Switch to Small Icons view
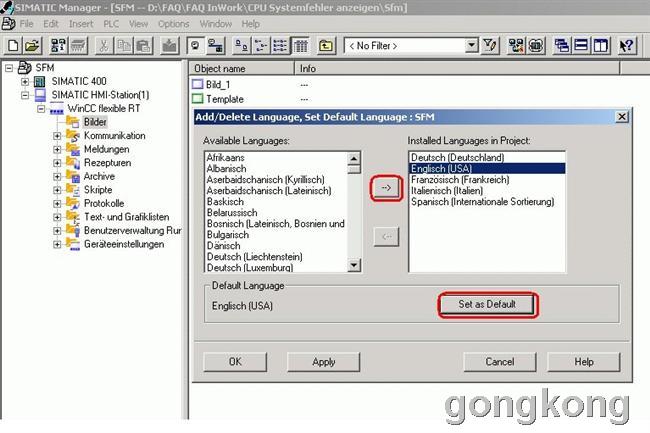Viewport: 650px width, 433px height. pos(261,46)
